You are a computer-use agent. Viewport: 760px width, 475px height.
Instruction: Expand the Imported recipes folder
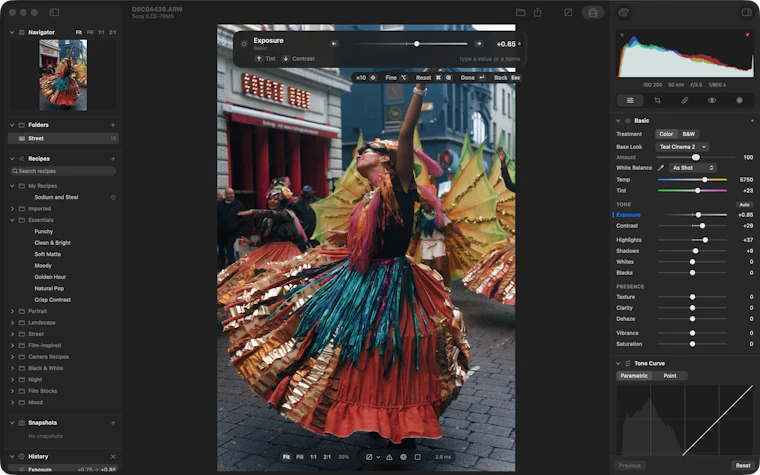pos(12,209)
